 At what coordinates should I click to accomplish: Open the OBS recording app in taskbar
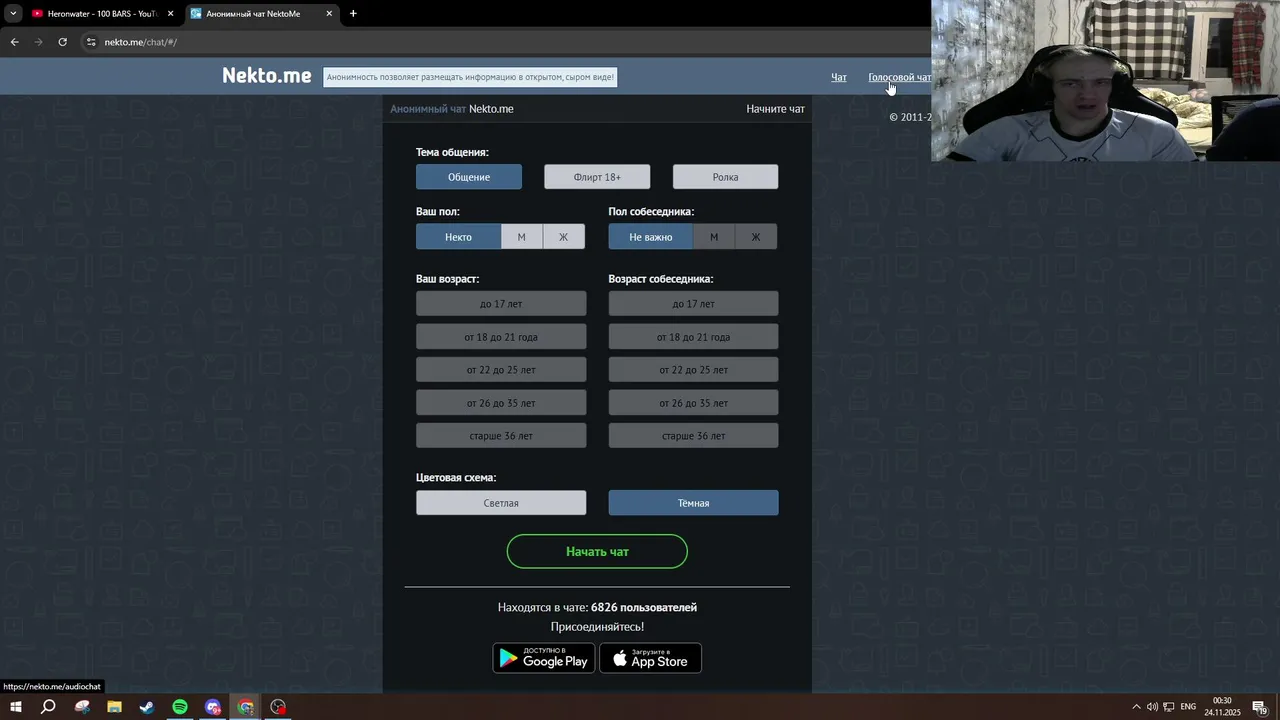278,707
